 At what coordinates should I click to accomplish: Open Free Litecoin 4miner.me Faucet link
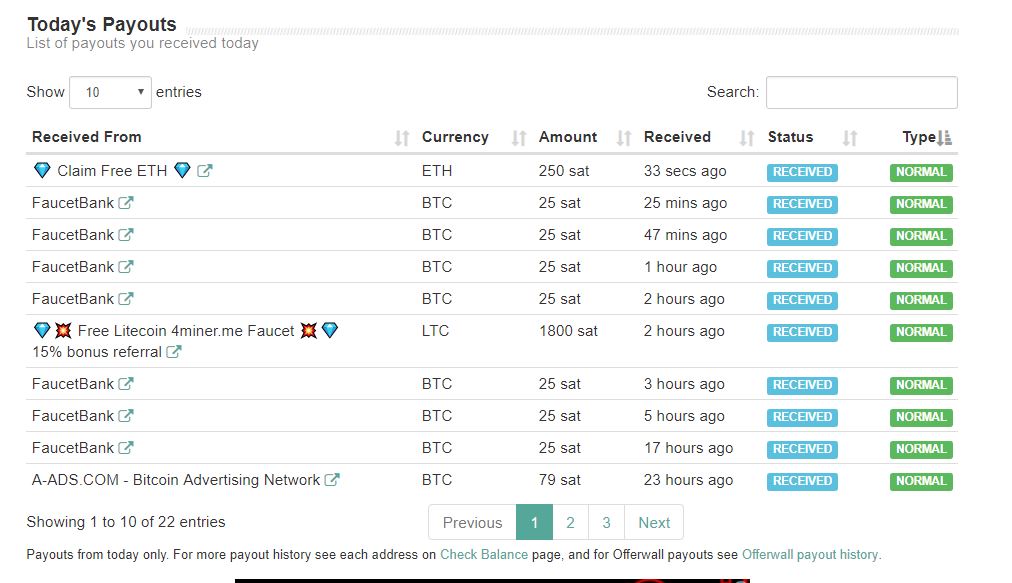pos(185,331)
